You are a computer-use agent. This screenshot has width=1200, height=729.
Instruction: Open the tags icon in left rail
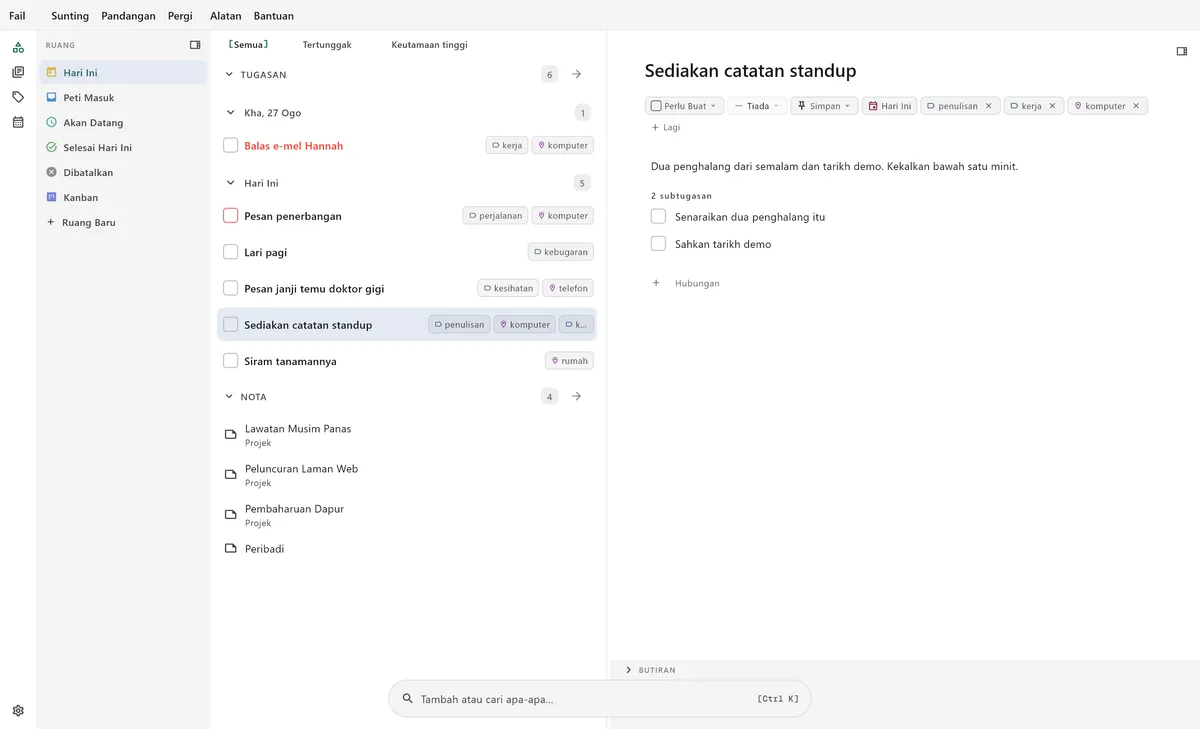[x=18, y=97]
